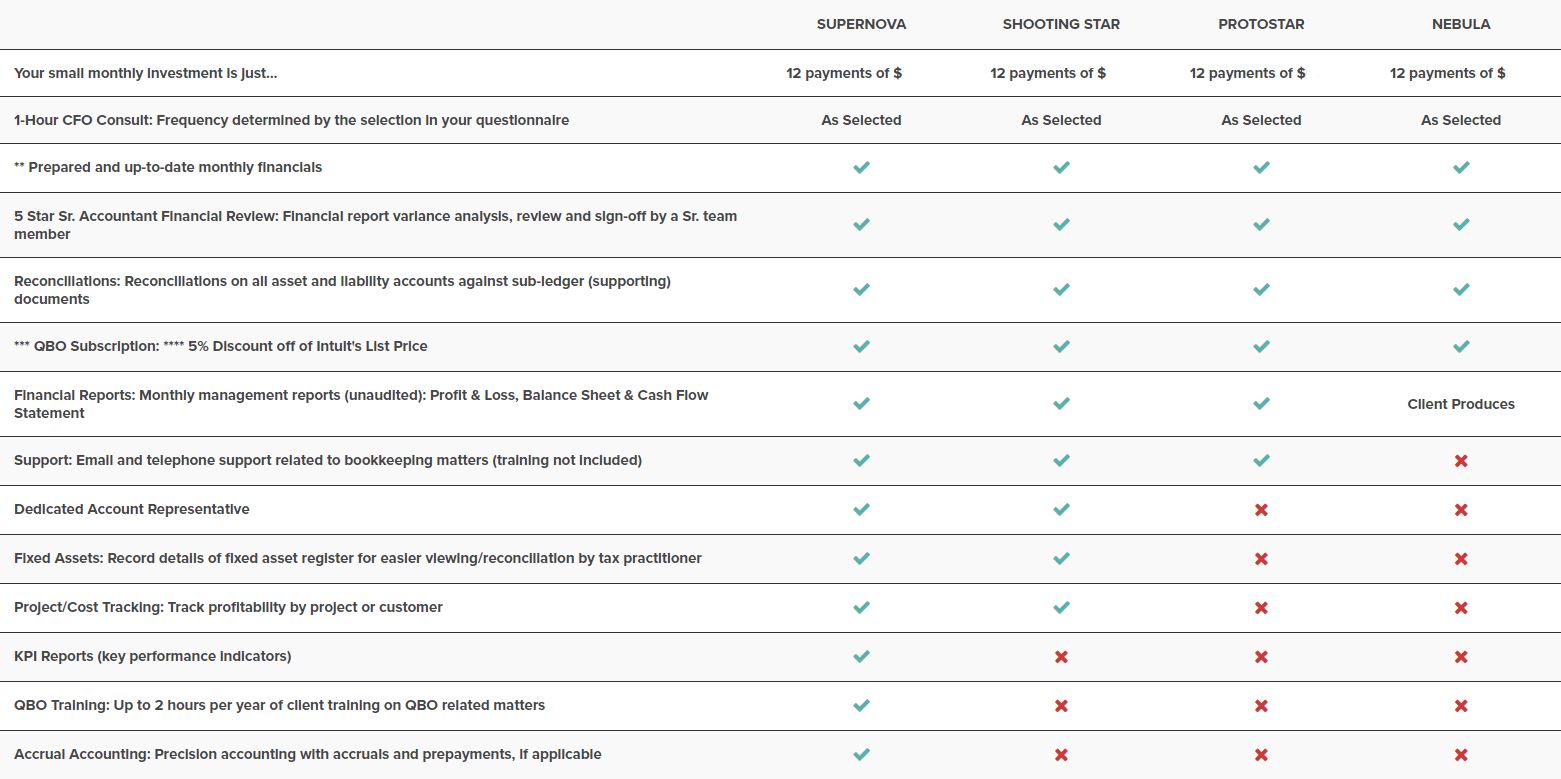Select the SUPERNOVA column header
Image resolution: width=1561 pixels, height=779 pixels.
pyautogui.click(x=861, y=24)
